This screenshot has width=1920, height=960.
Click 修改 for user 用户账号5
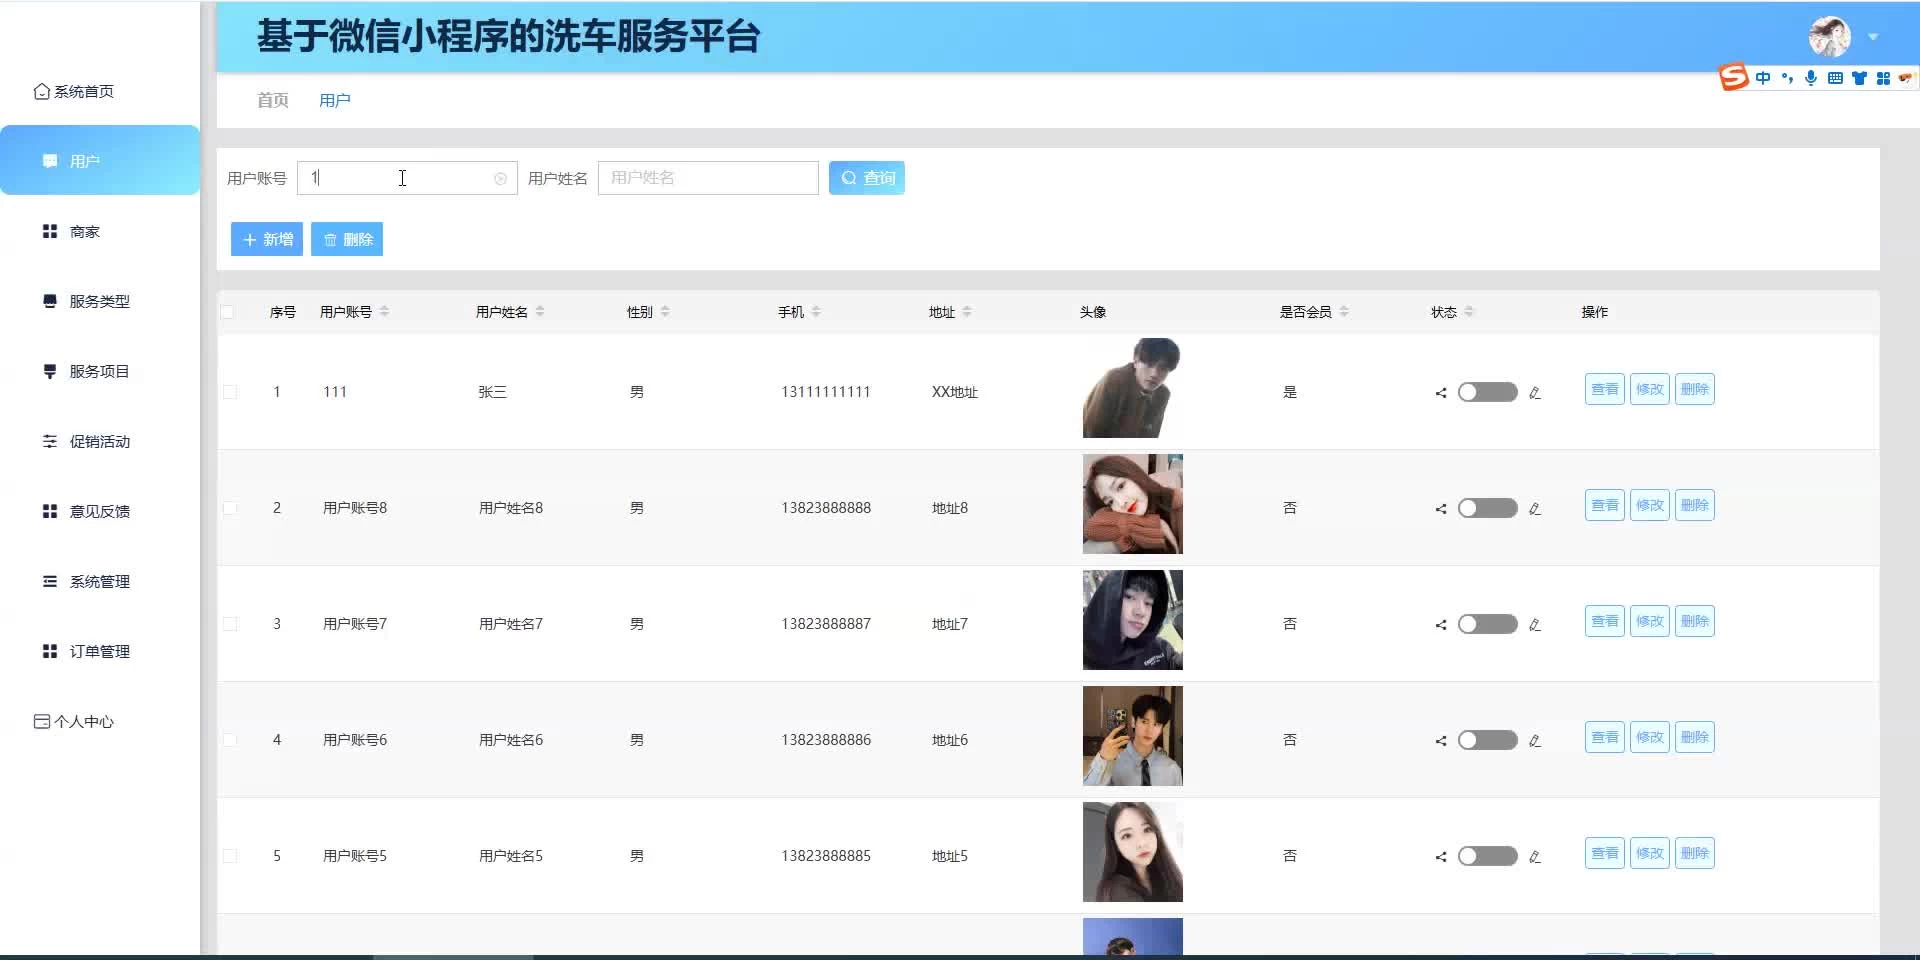tap(1650, 853)
